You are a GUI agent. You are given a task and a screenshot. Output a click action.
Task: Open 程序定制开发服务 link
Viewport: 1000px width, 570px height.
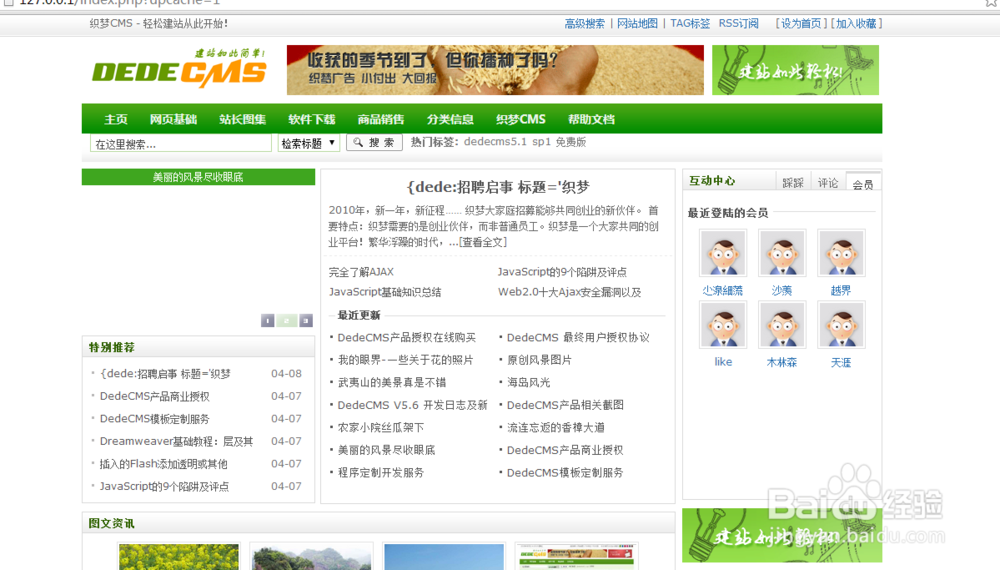click(381, 472)
